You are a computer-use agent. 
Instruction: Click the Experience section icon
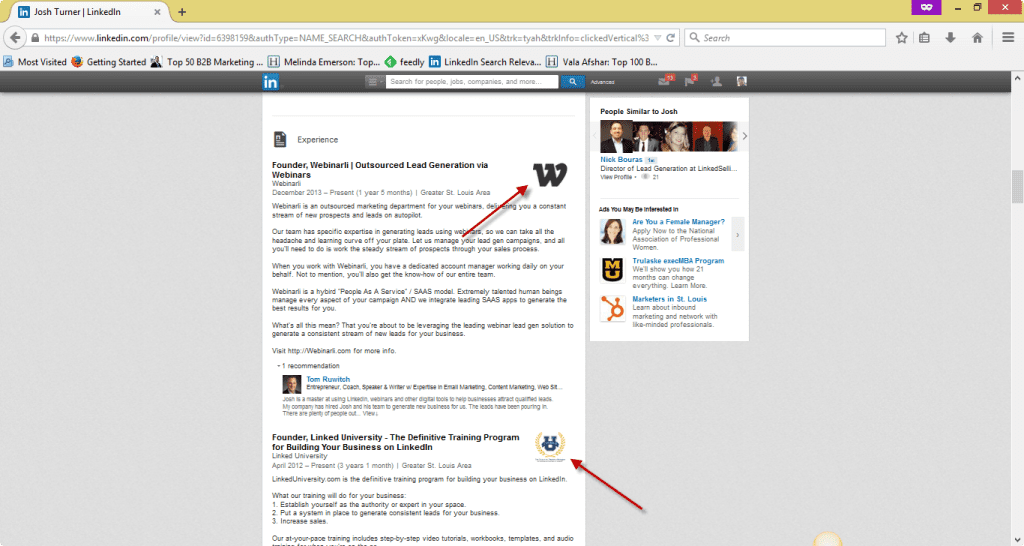click(280, 139)
